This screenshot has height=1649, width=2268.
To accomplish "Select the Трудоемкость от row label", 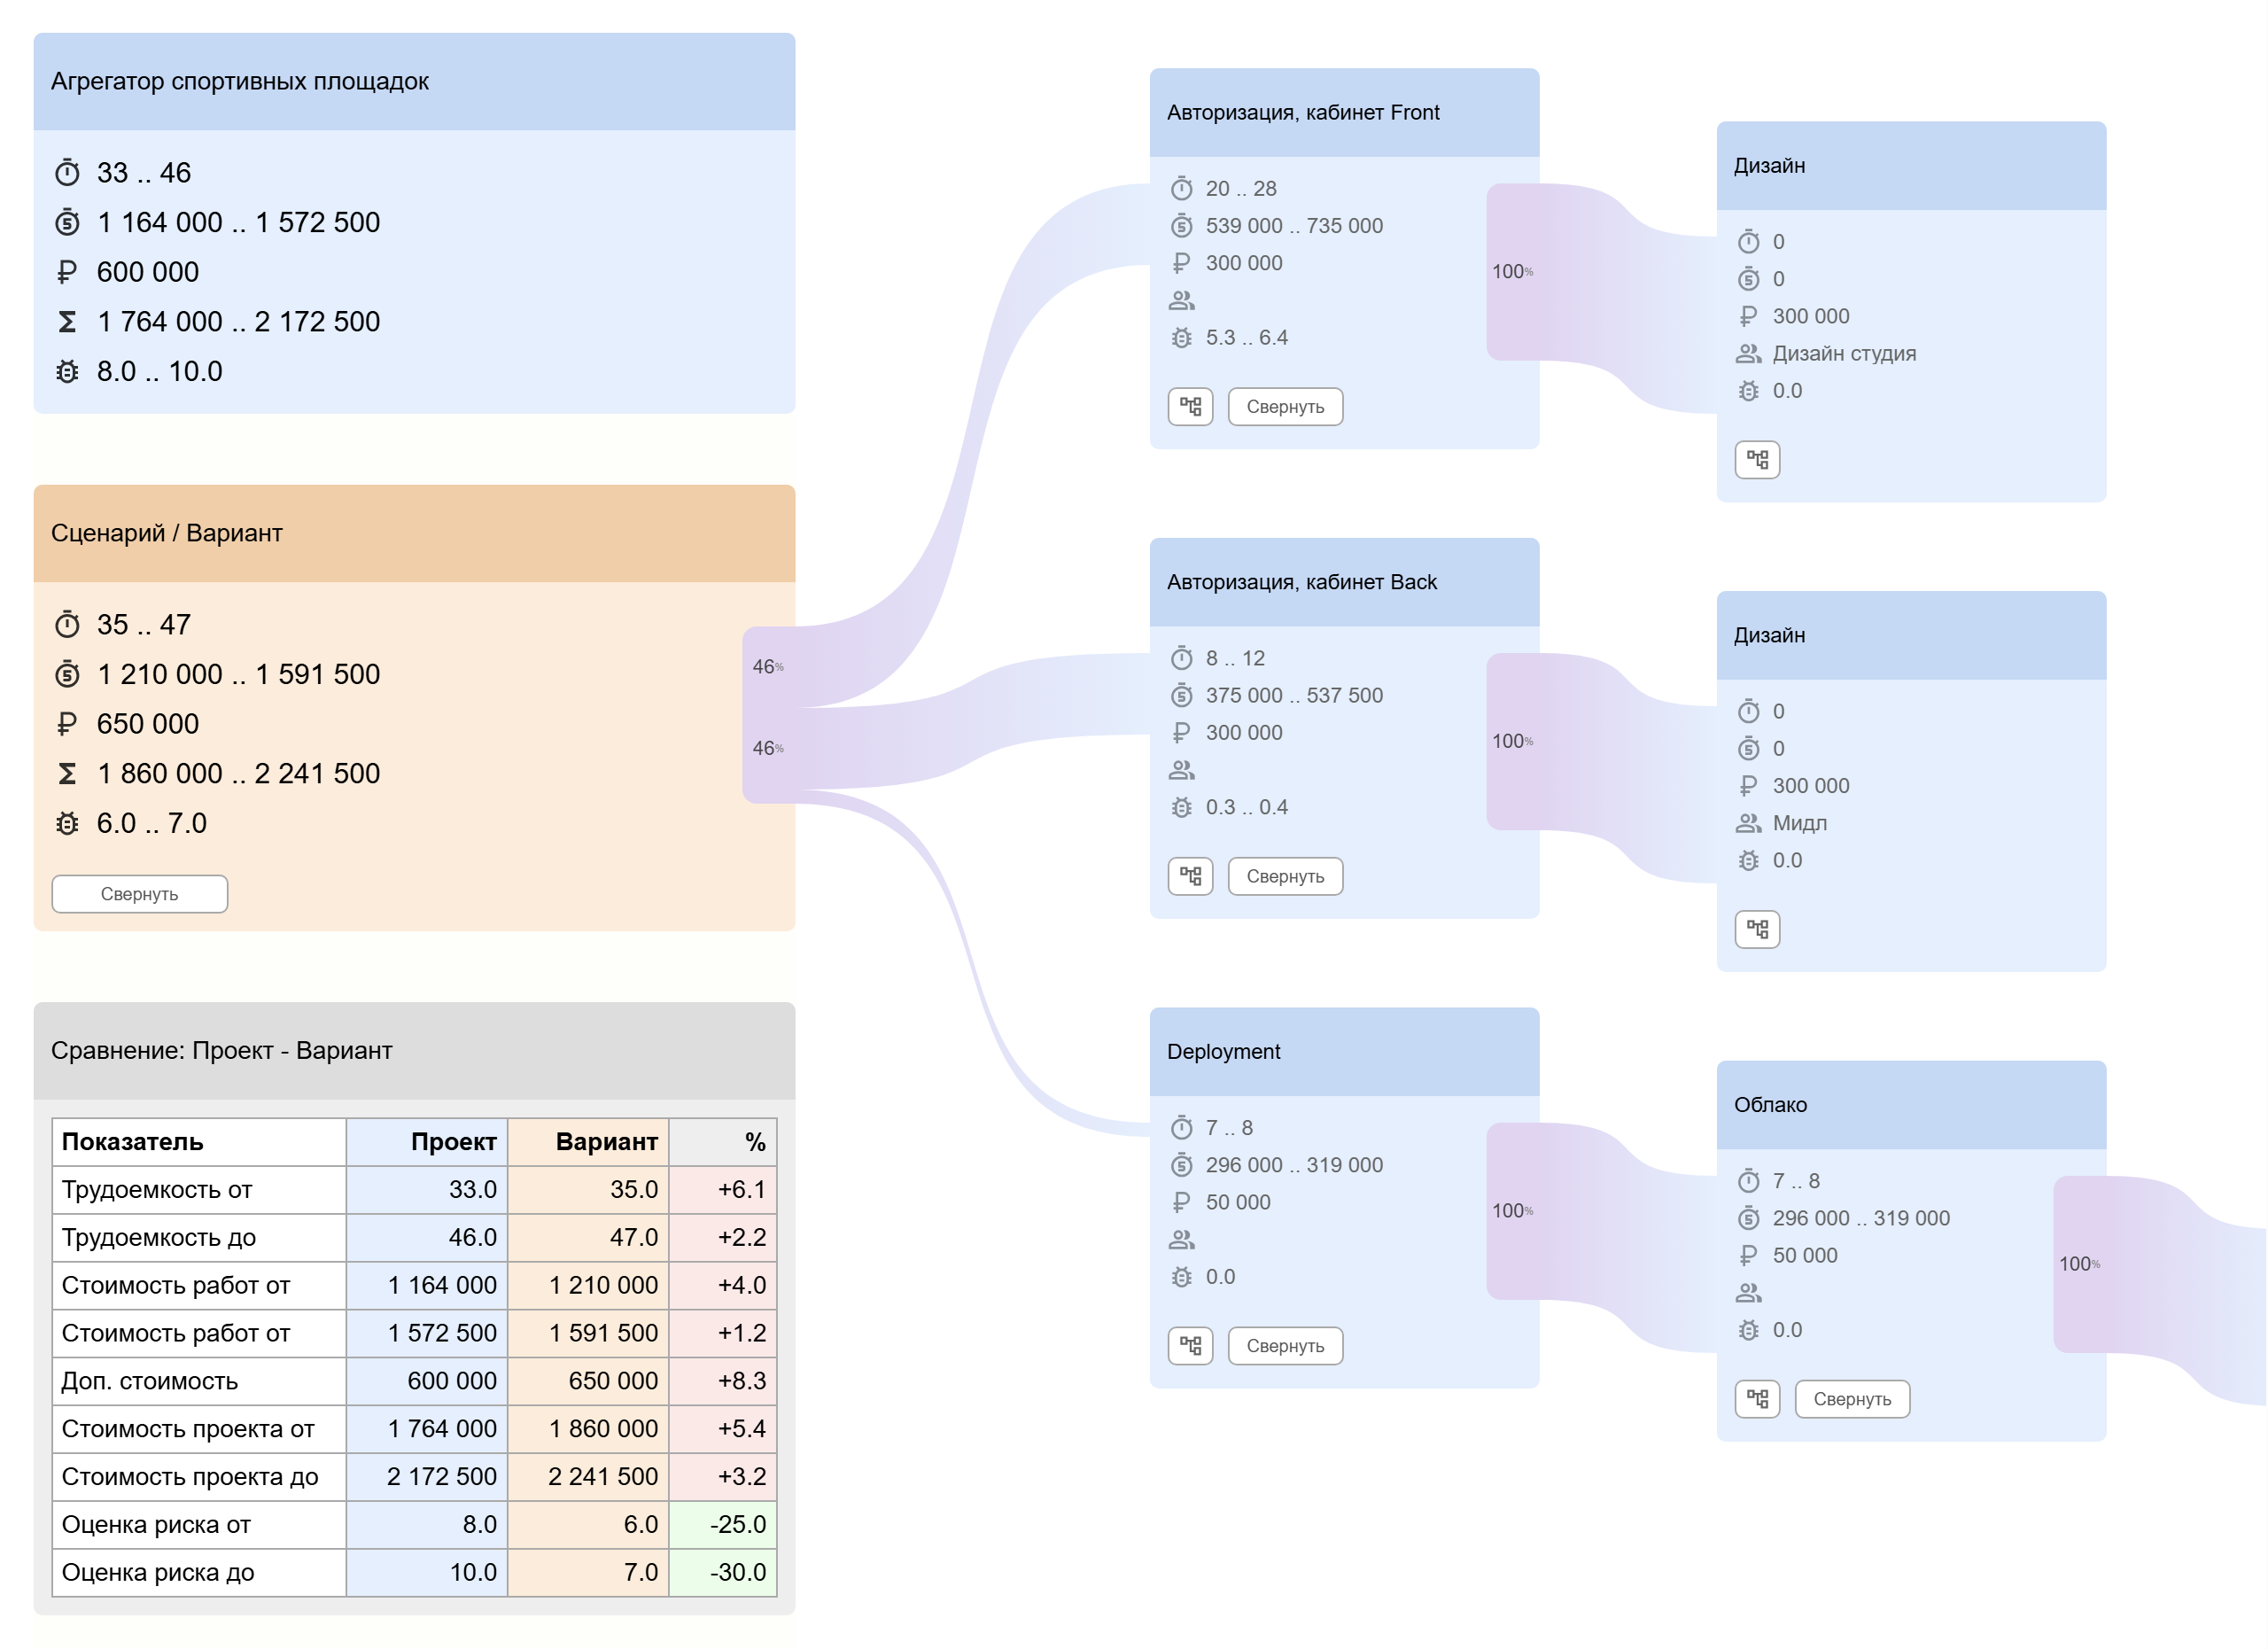I will click(x=157, y=1190).
